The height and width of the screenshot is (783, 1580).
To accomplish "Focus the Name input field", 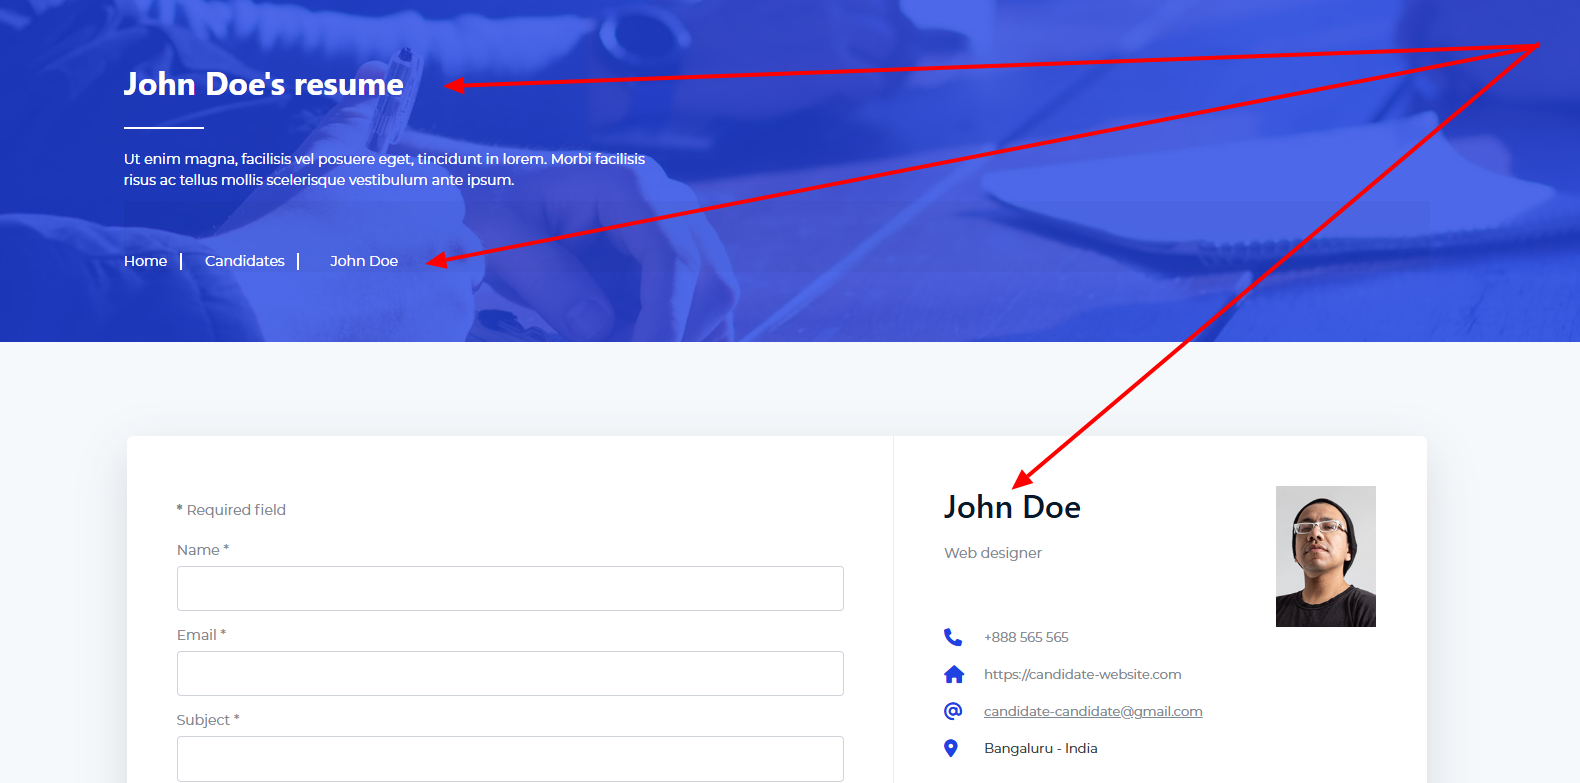I will pyautogui.click(x=510, y=589).
